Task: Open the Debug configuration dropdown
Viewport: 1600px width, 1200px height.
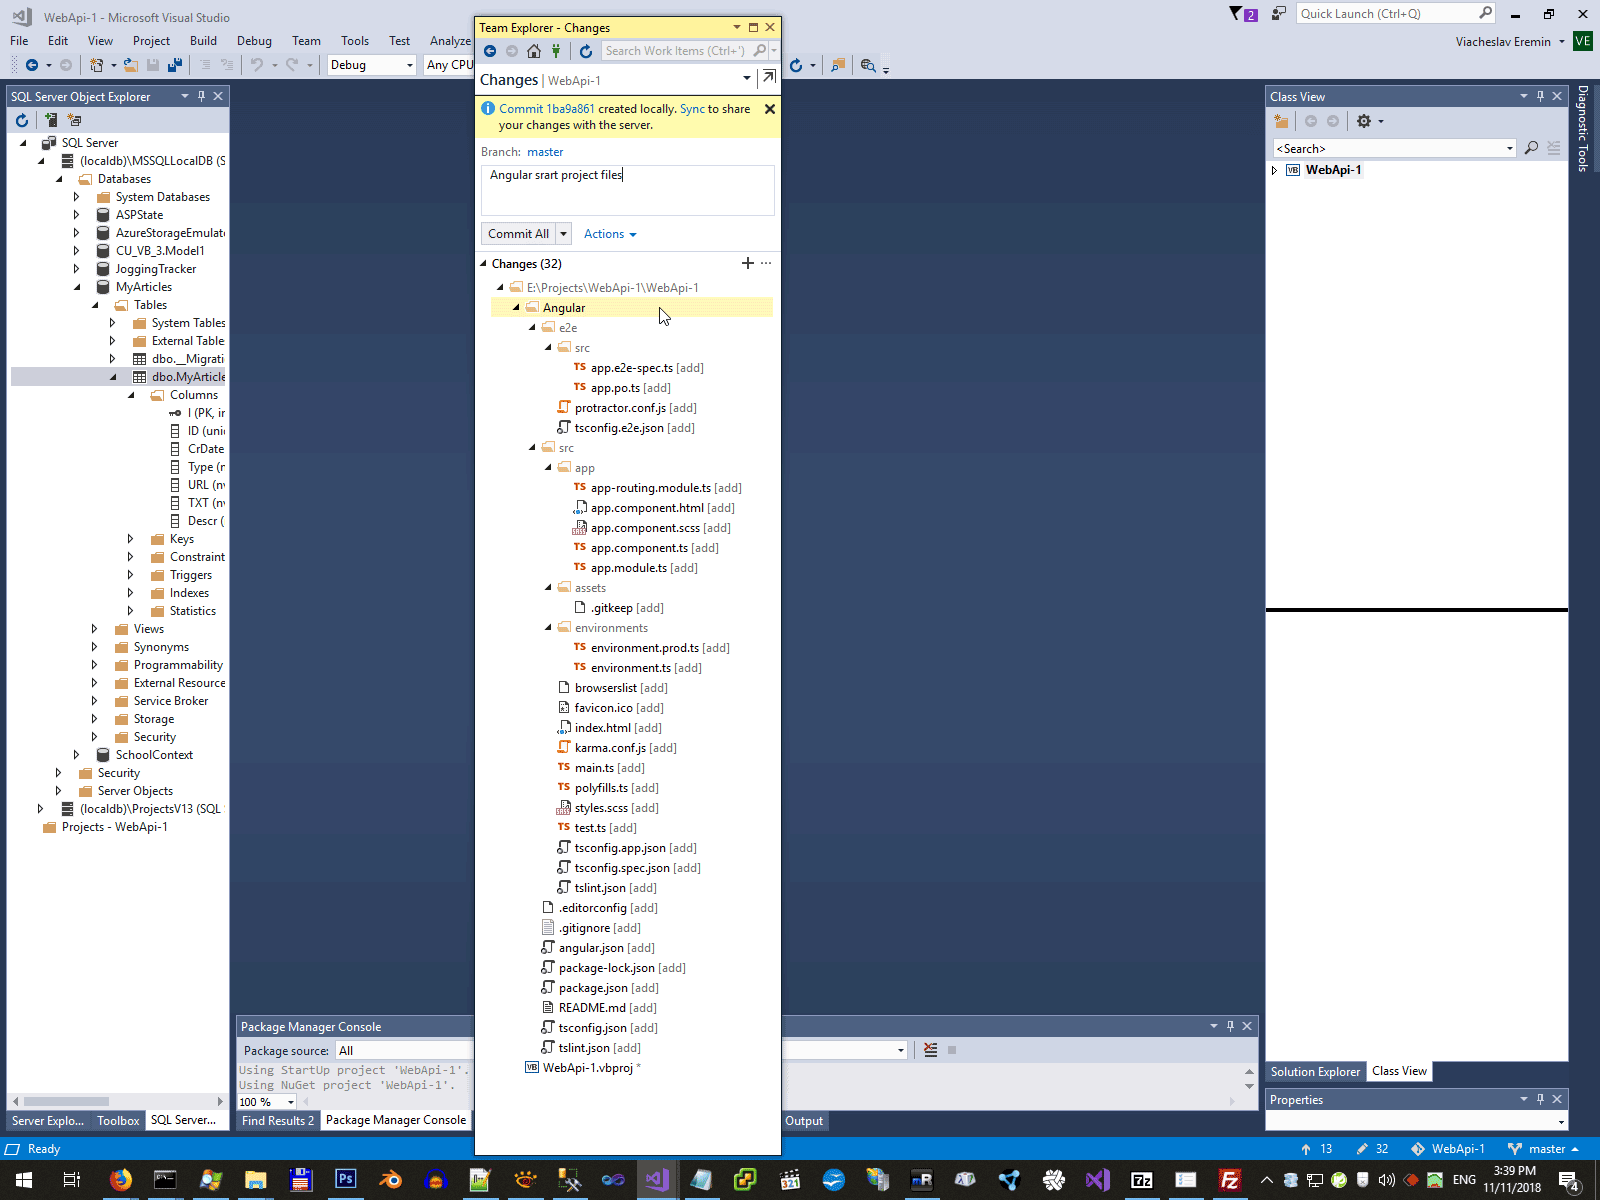Action: click(x=372, y=65)
